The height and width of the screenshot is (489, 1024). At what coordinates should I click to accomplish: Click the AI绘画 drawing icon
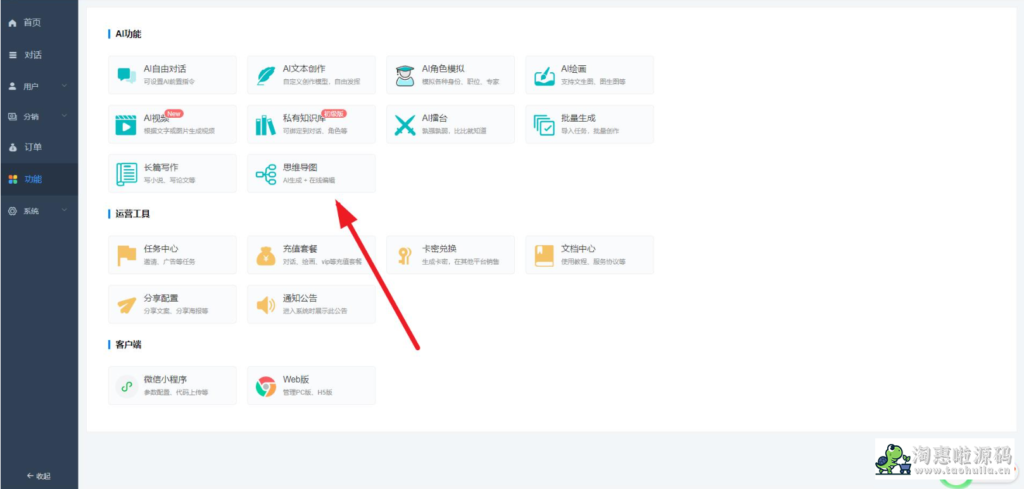544,75
